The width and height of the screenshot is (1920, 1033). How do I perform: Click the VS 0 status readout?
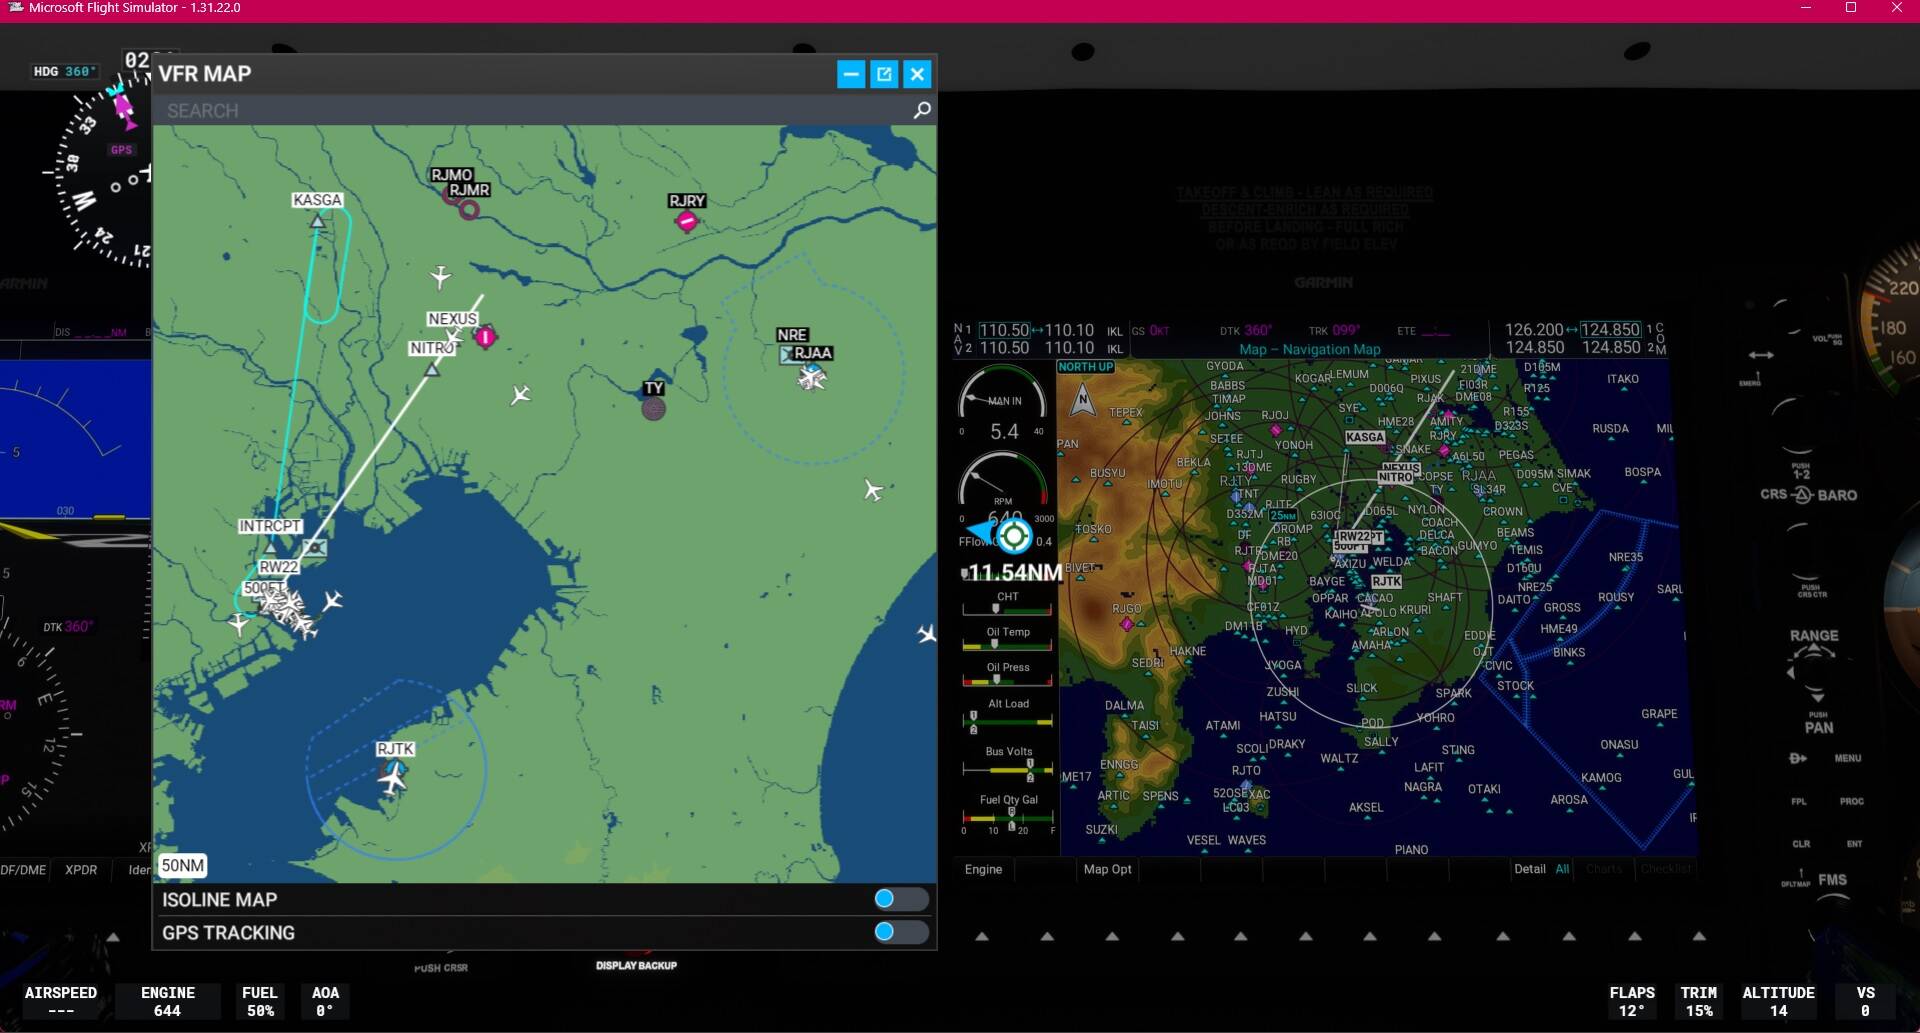(1866, 1001)
